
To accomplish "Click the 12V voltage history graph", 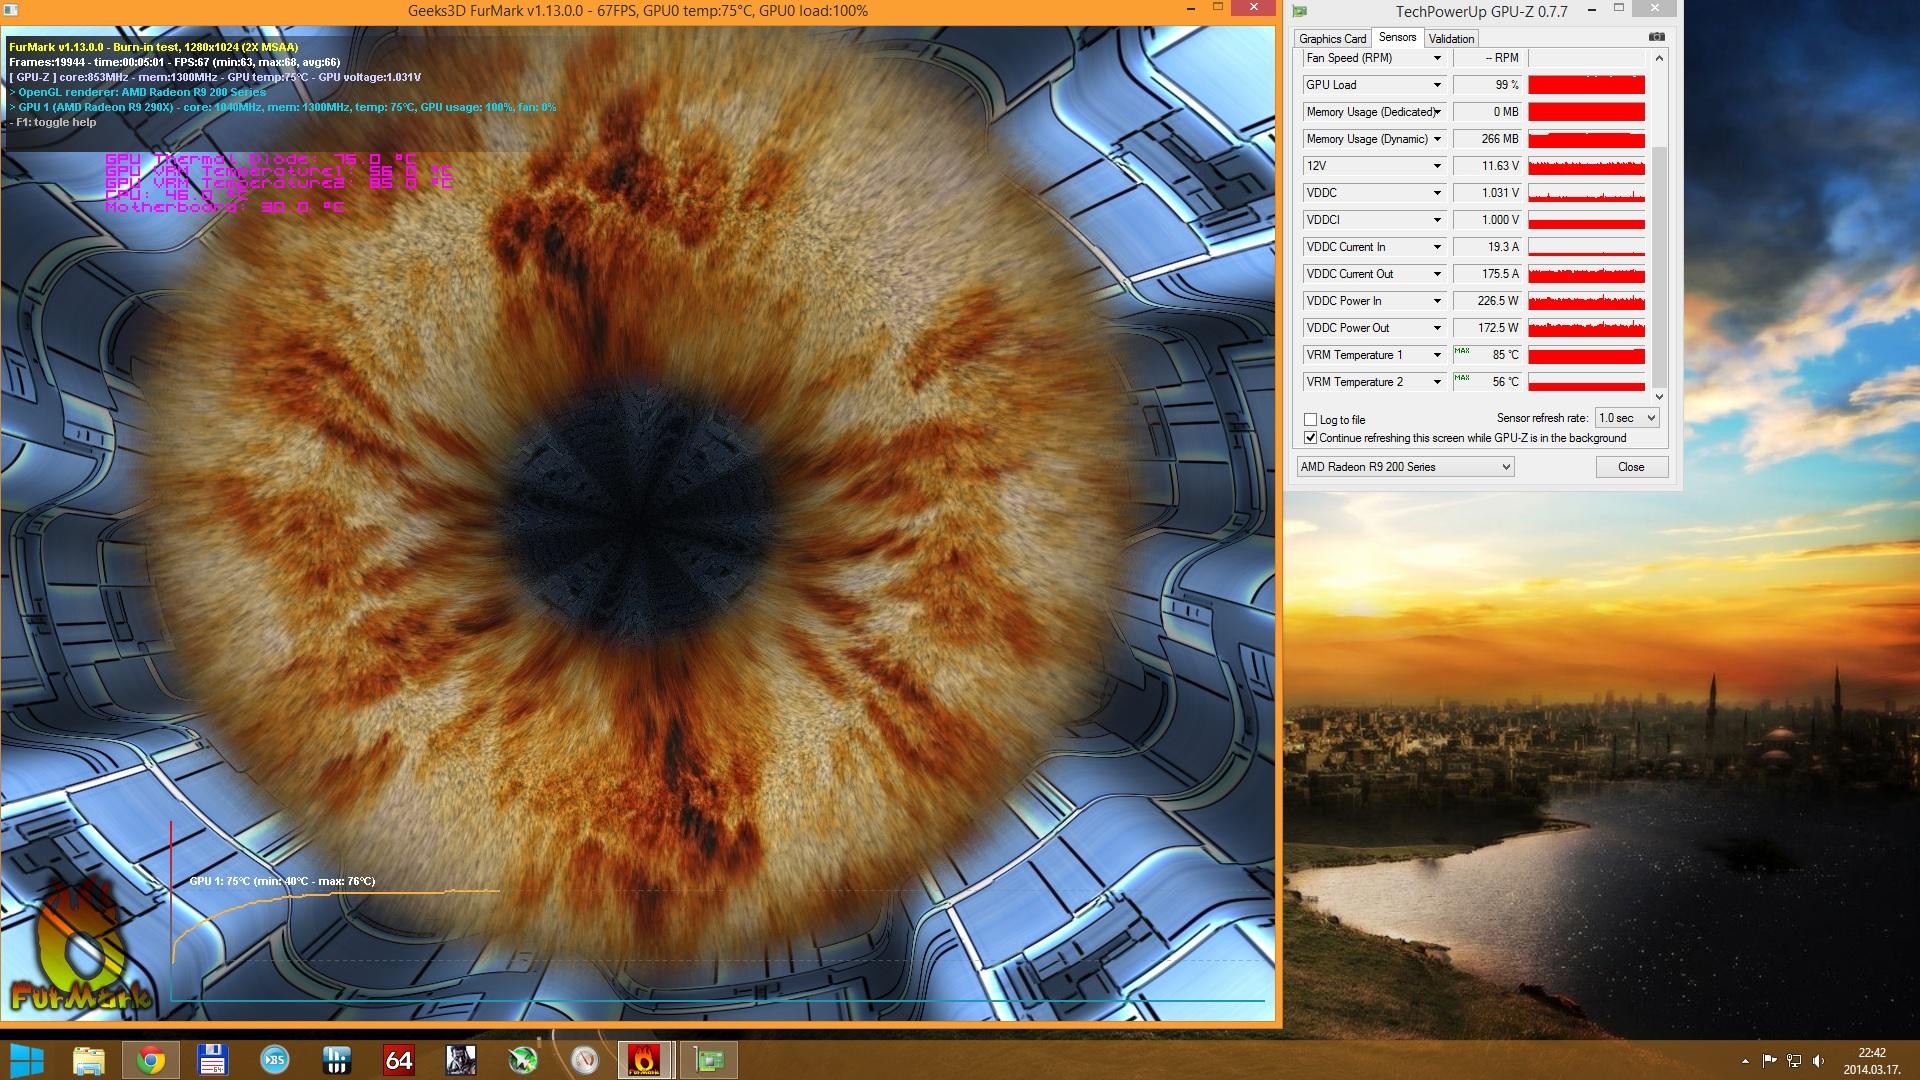I will tap(1586, 166).
